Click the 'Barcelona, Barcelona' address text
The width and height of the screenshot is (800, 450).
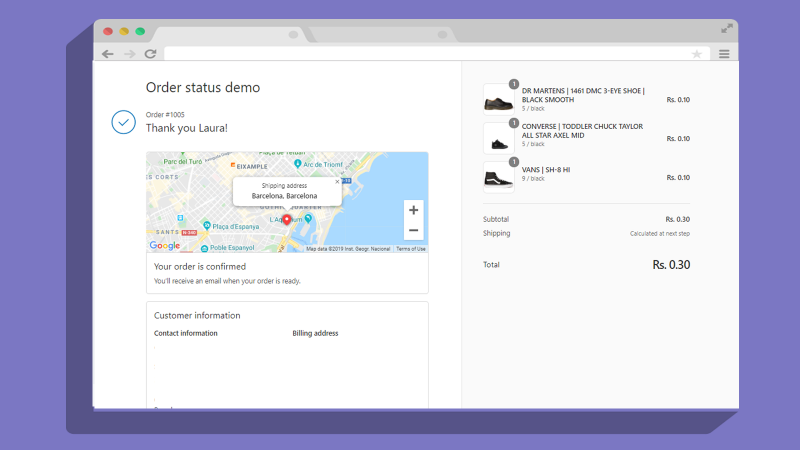click(x=284, y=196)
